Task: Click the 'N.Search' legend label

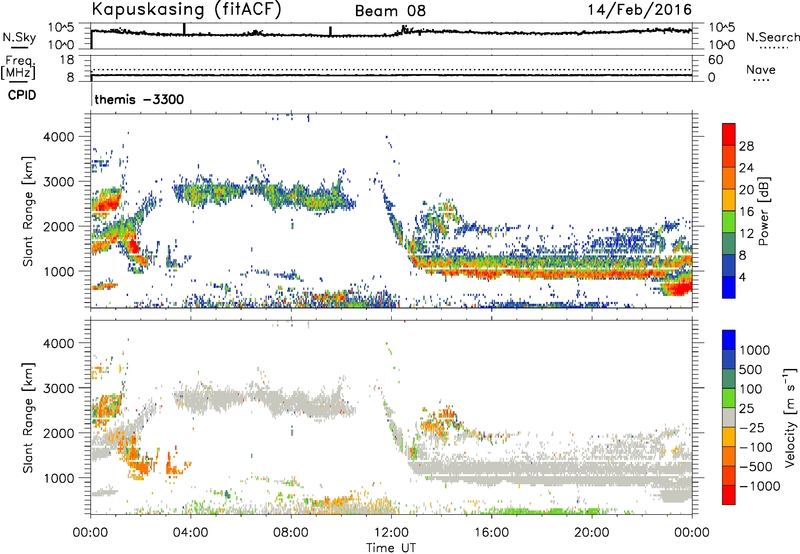Action: click(x=773, y=37)
